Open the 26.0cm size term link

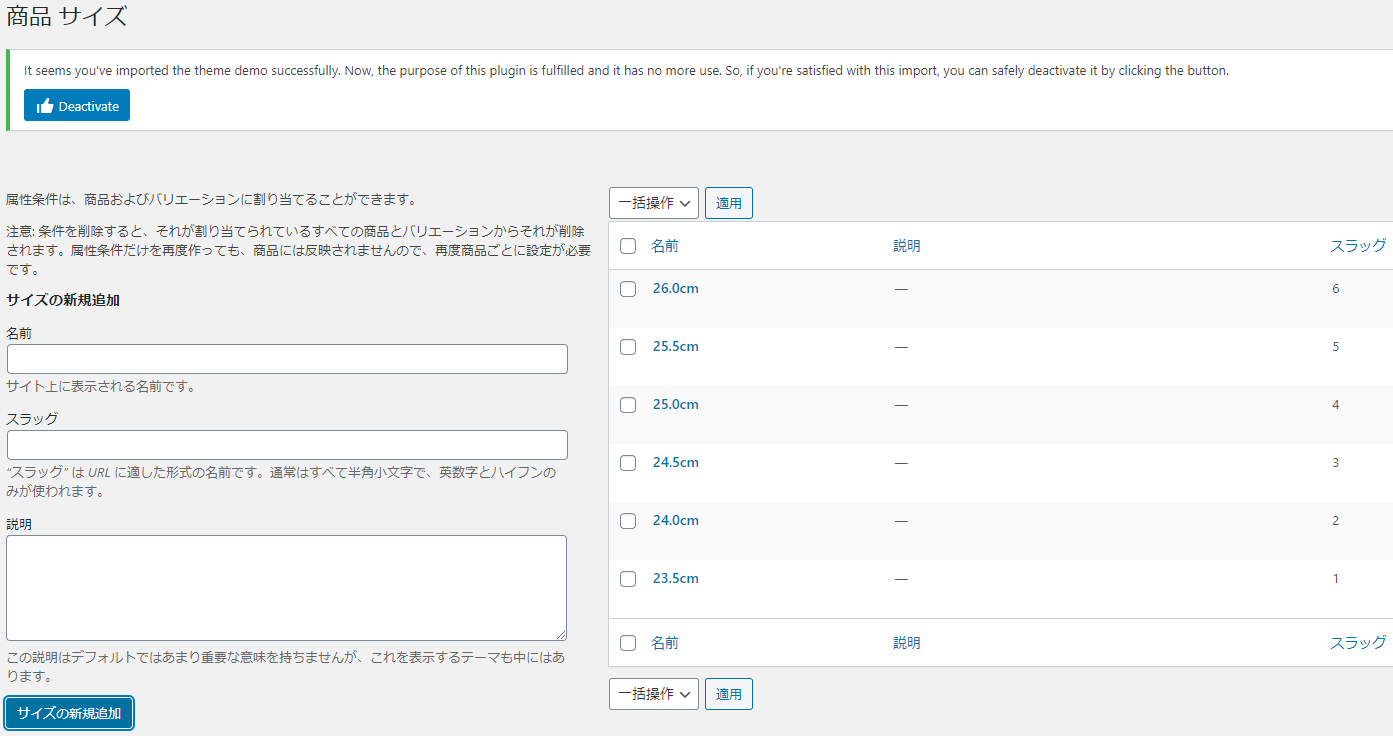[x=675, y=289]
